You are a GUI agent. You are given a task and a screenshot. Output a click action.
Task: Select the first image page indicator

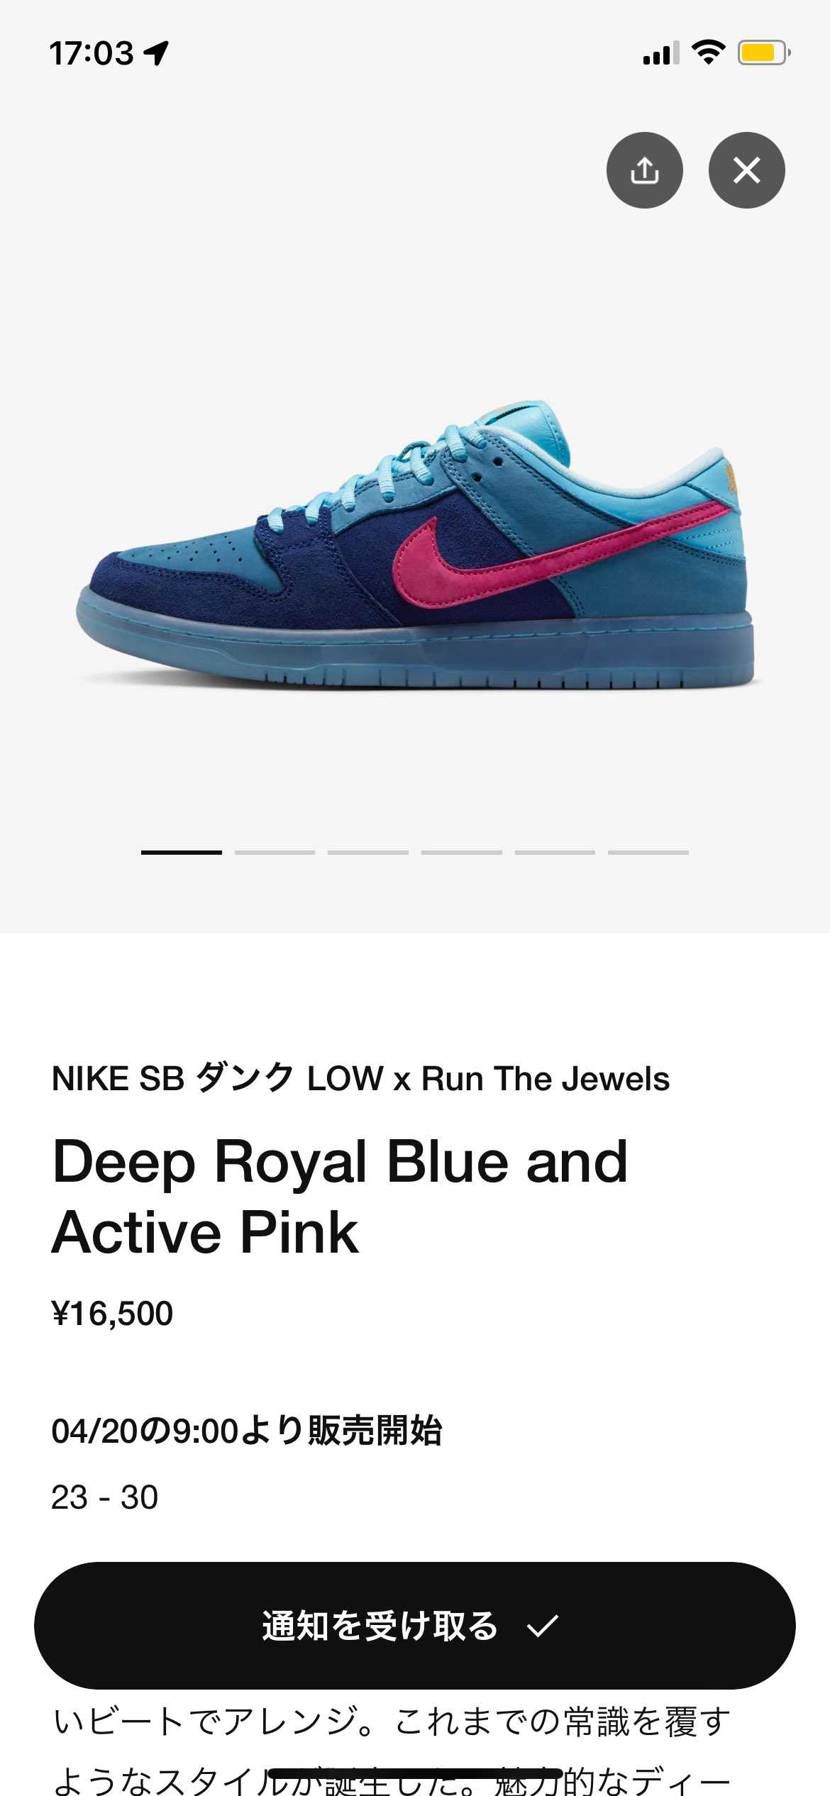coord(181,852)
